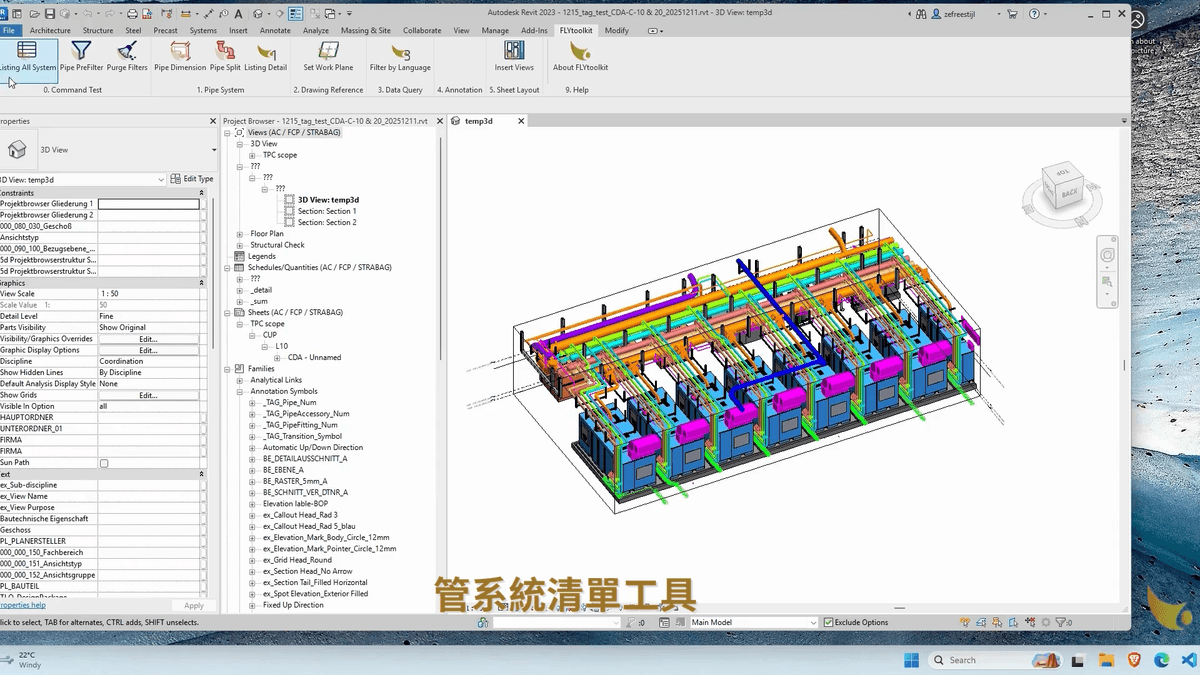Click the filter icon in status bar
The image size is (1200, 675).
click(x=1061, y=622)
